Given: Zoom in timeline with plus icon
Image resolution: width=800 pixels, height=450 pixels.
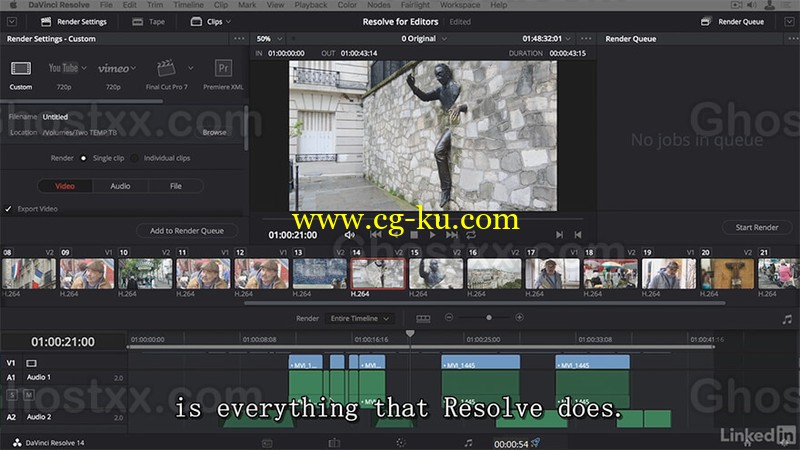Looking at the screenshot, I should [x=519, y=317].
